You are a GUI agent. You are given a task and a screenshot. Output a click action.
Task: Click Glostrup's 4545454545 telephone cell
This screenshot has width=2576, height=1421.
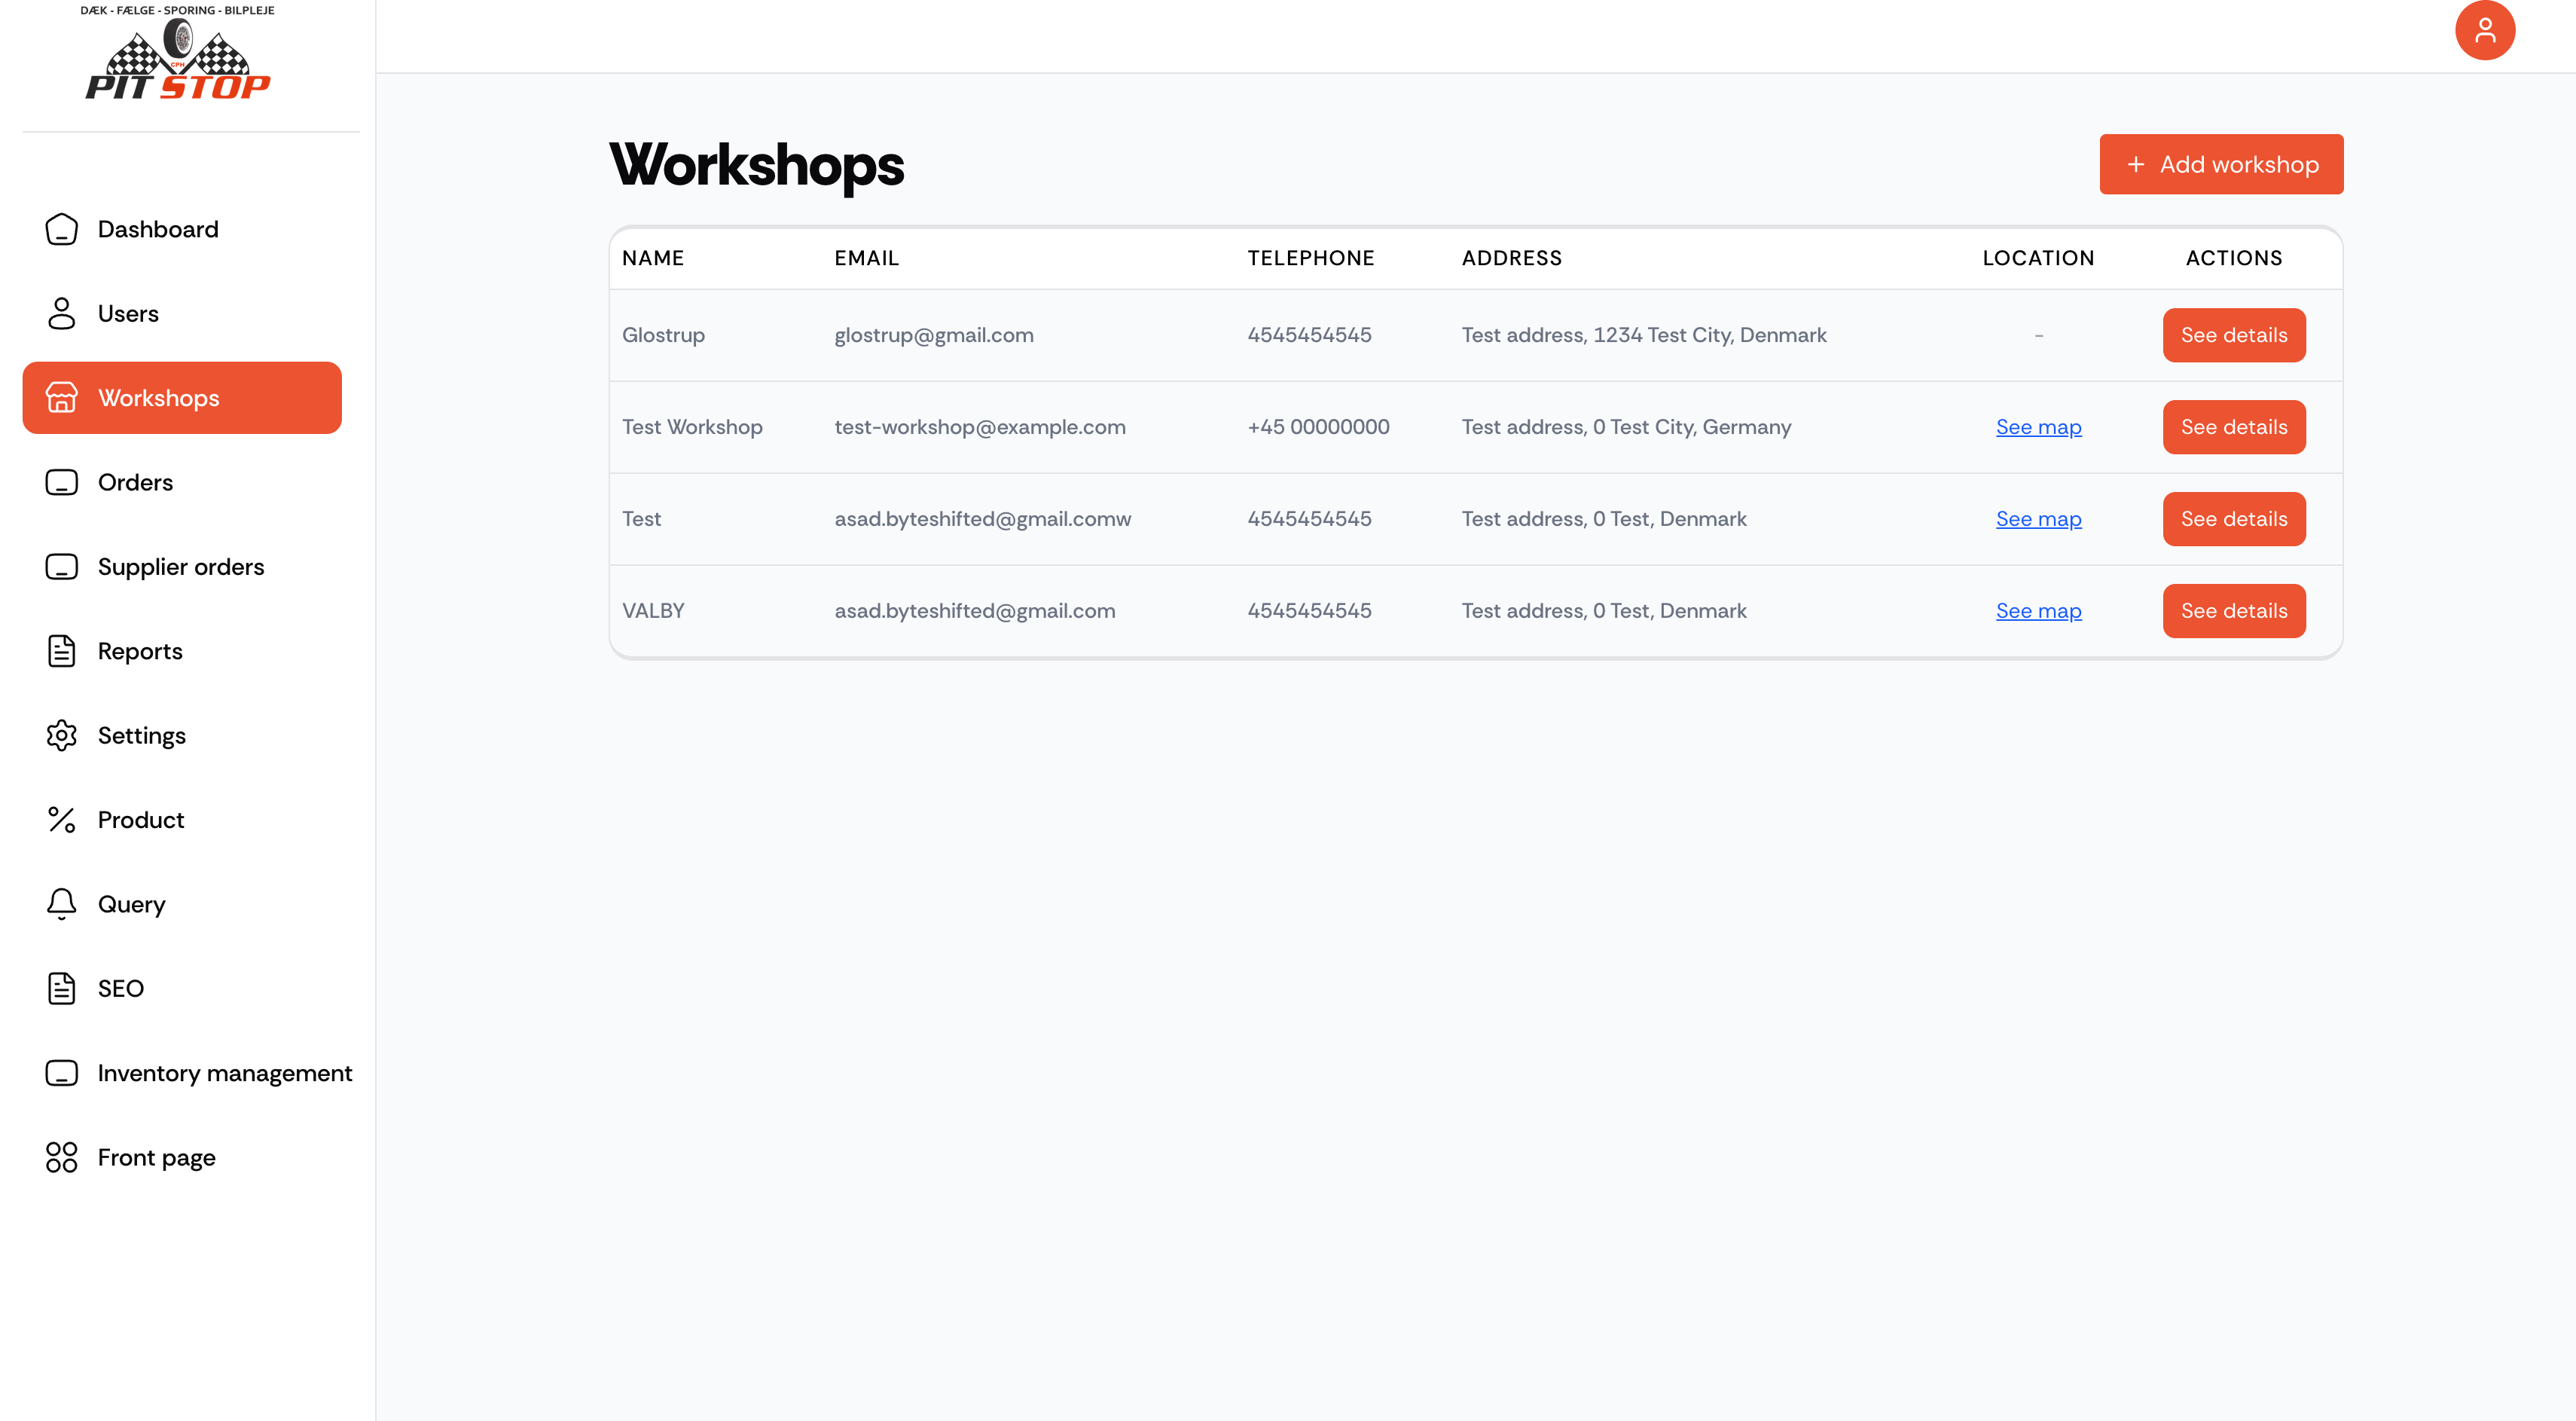coord(1309,335)
